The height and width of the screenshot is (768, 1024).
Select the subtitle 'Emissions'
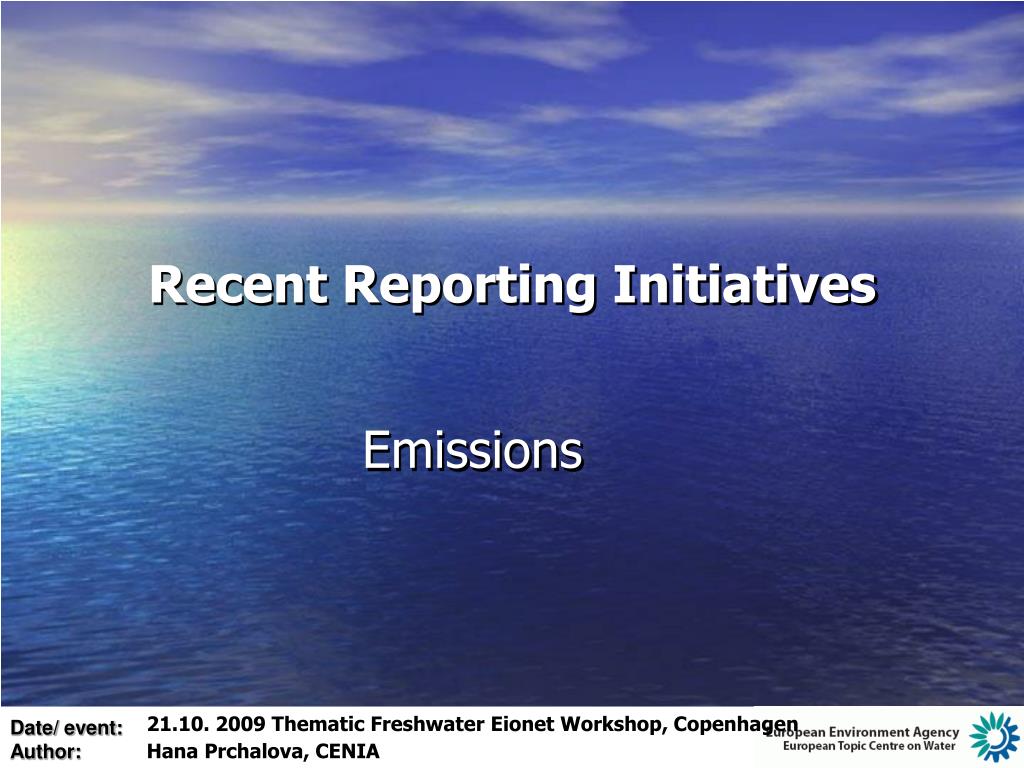click(x=473, y=451)
